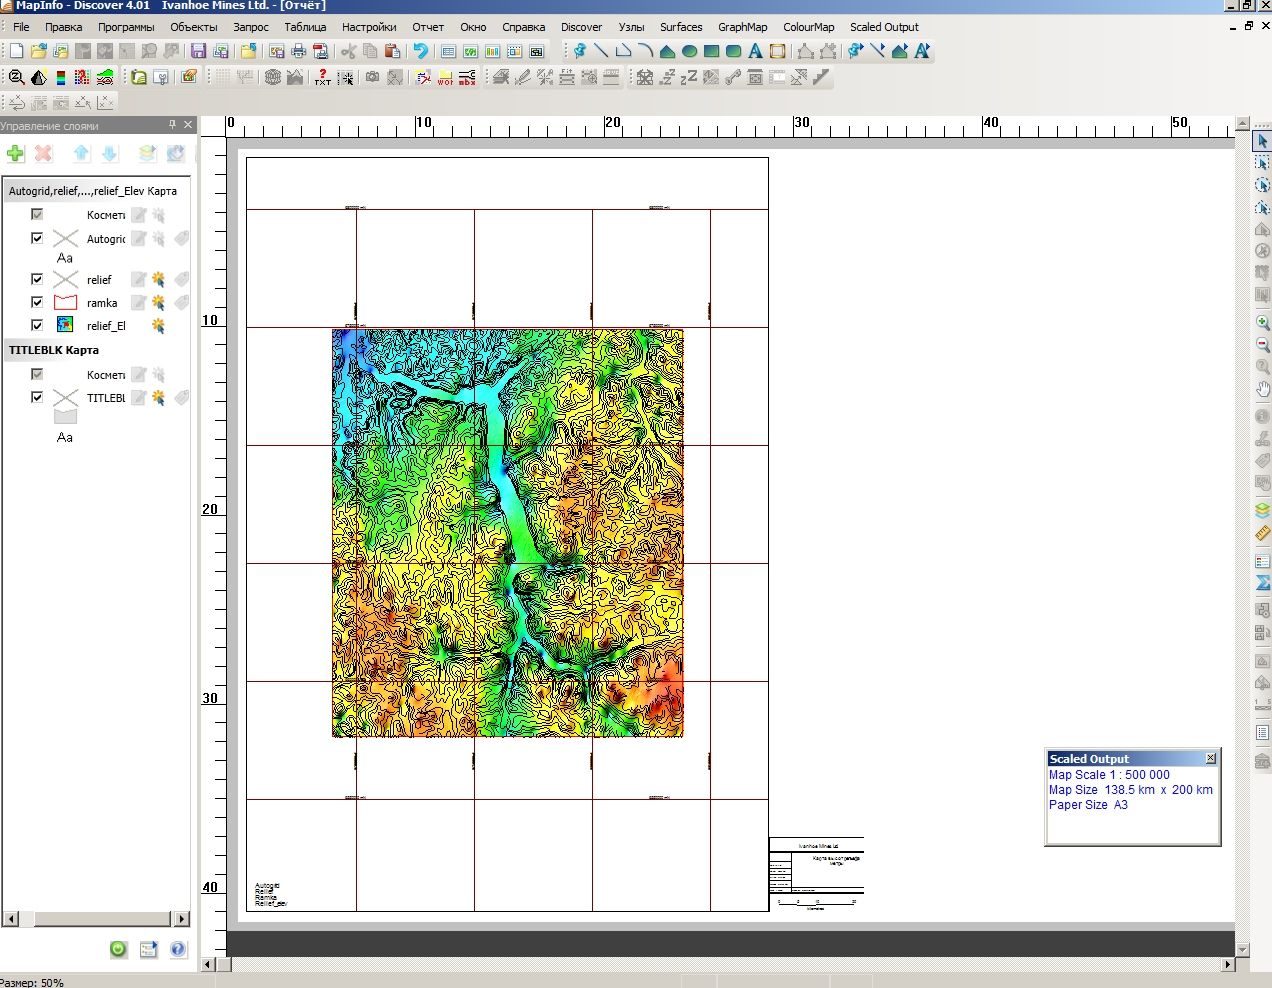Click the relief_Elev colour grid swatch
This screenshot has height=988, width=1272.
pos(65,325)
